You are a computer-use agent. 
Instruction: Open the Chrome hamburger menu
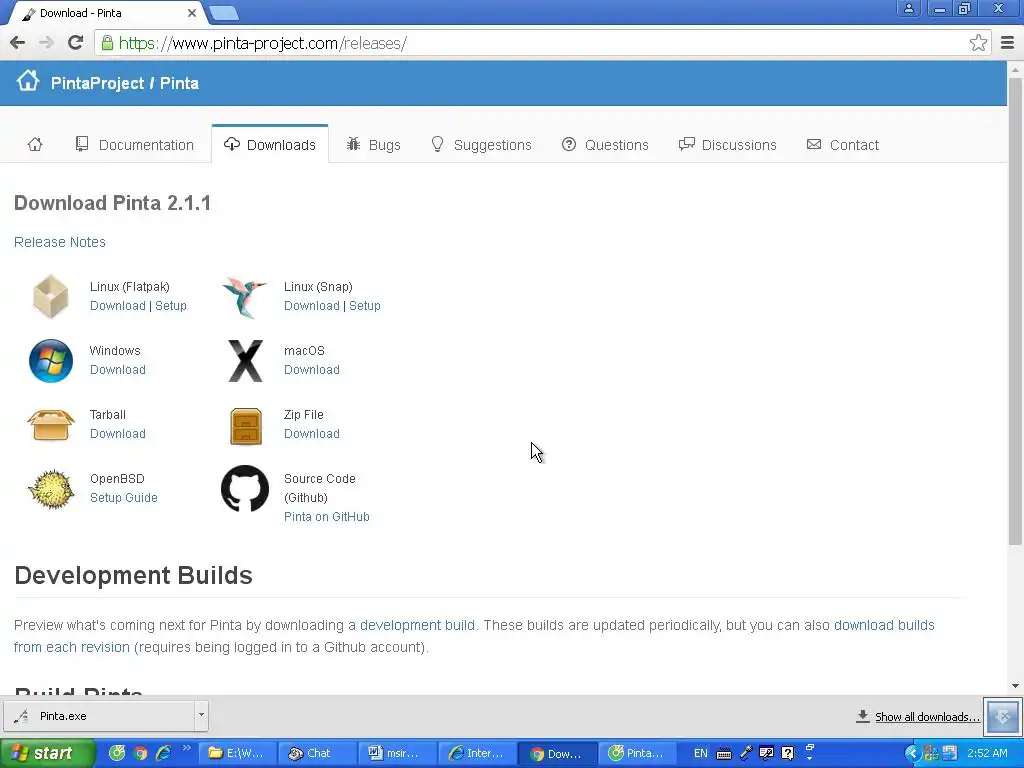click(1007, 43)
